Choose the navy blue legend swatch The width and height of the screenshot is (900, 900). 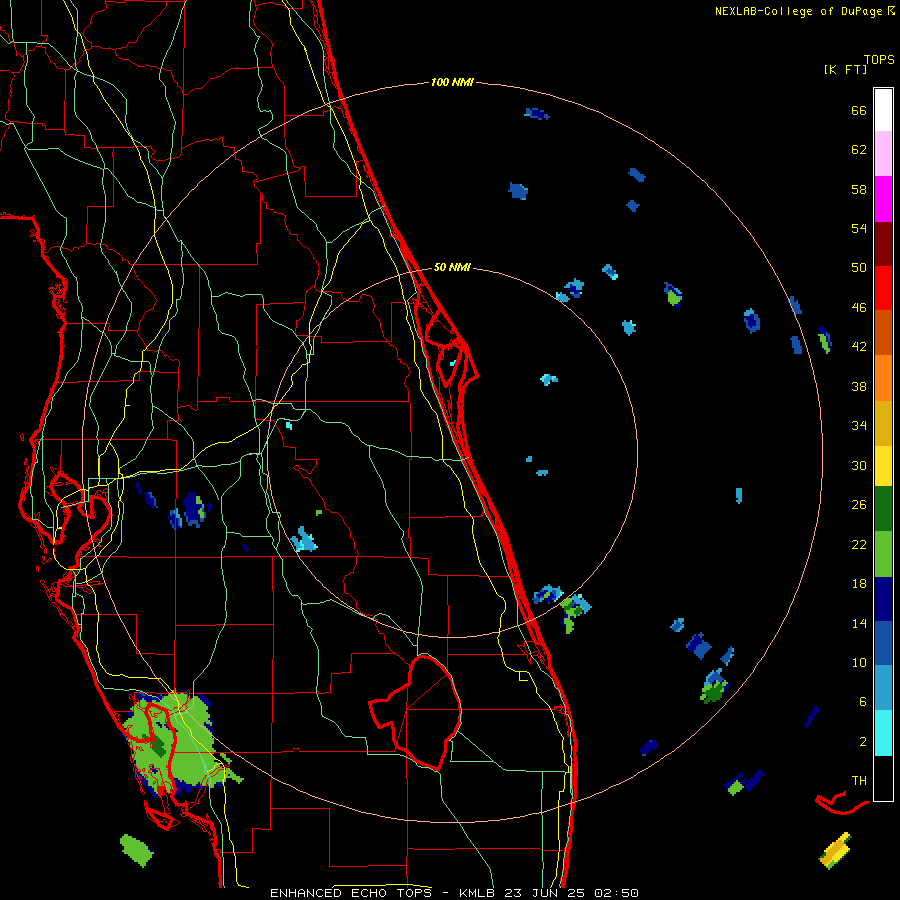pyautogui.click(x=883, y=599)
